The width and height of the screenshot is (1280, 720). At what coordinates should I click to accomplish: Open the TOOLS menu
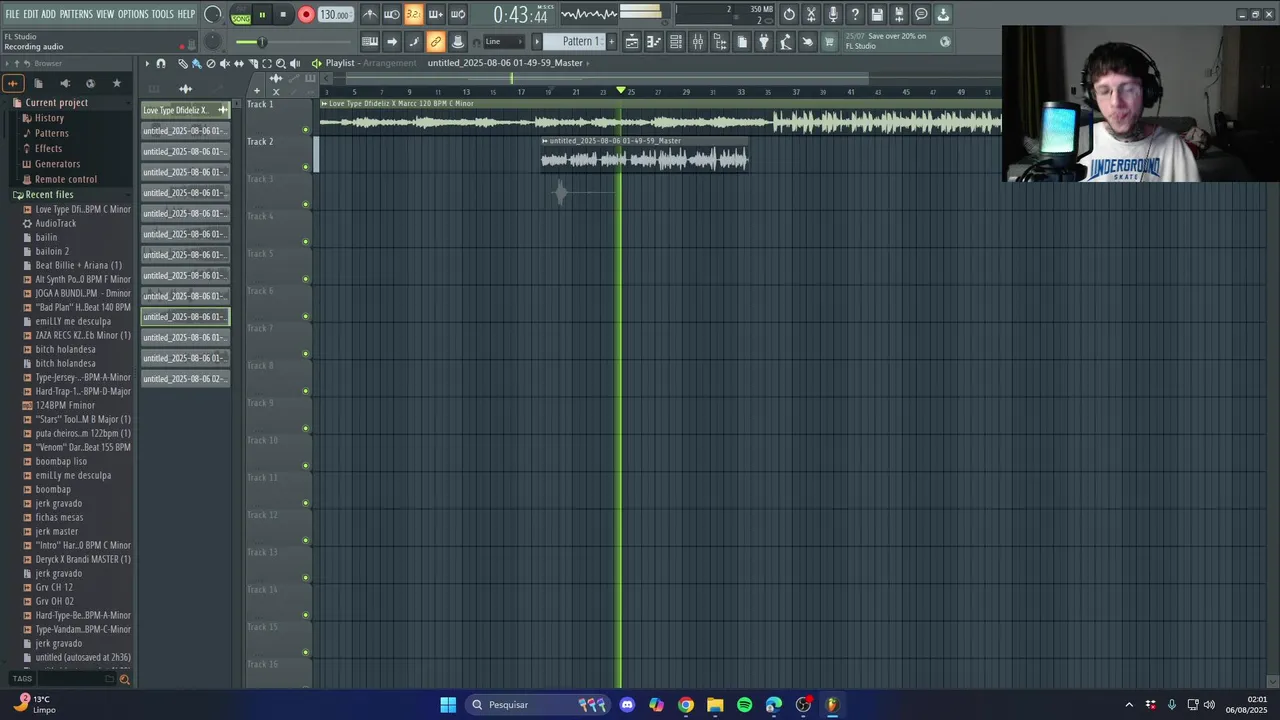point(162,14)
